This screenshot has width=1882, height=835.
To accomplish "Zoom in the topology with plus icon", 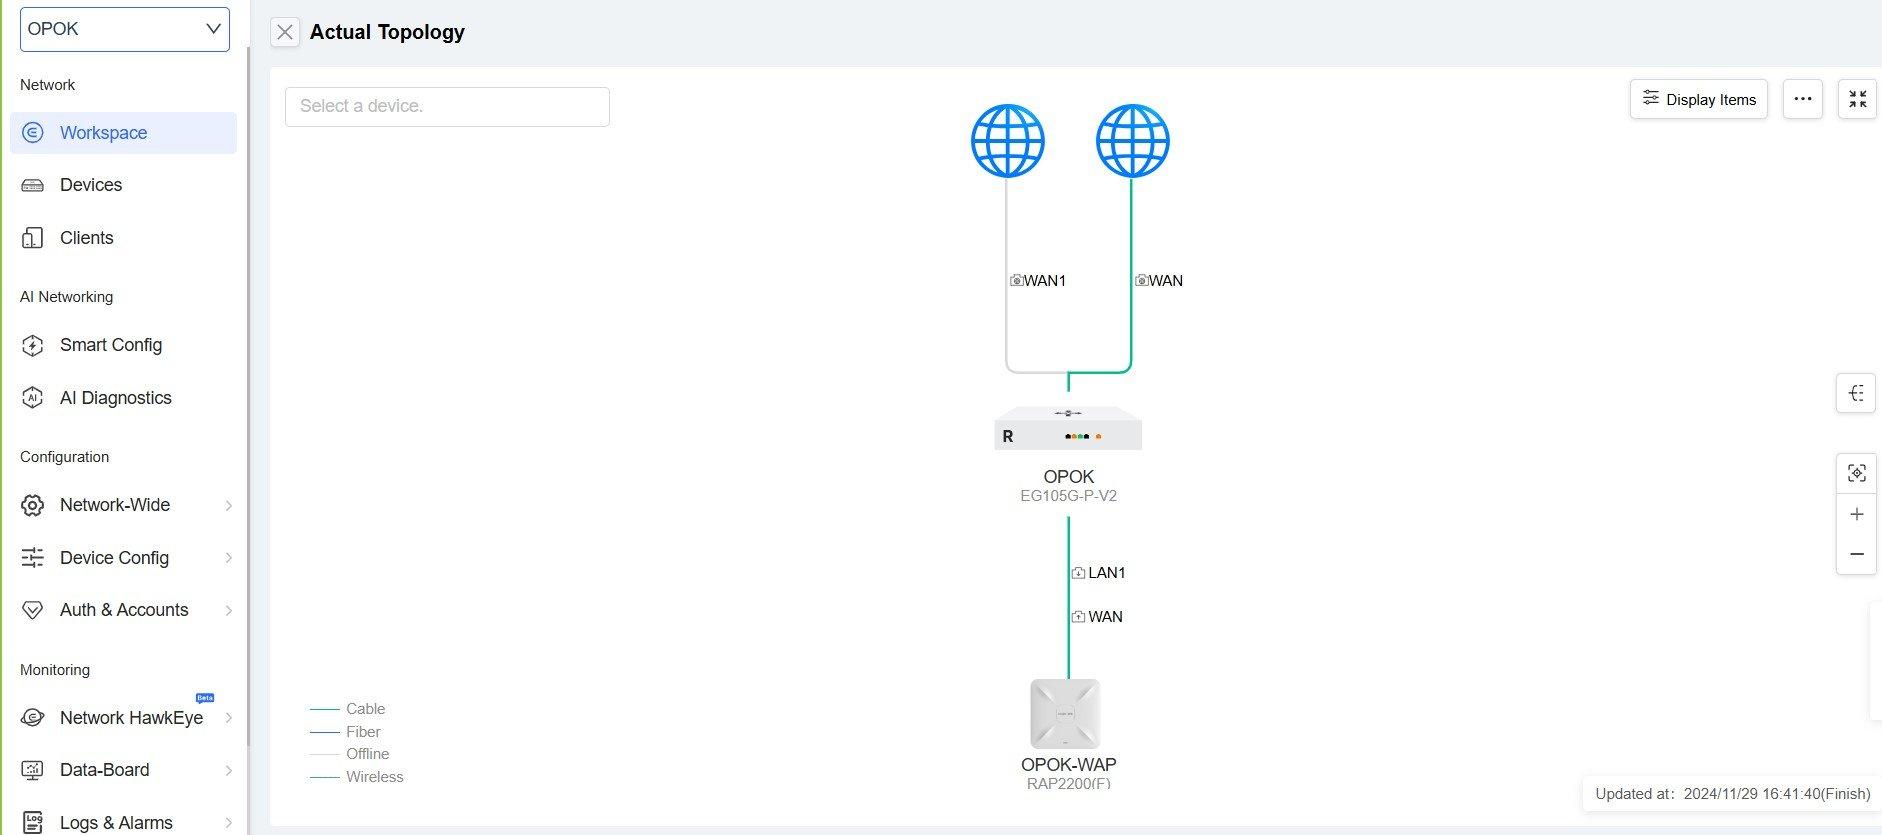I will (1857, 515).
